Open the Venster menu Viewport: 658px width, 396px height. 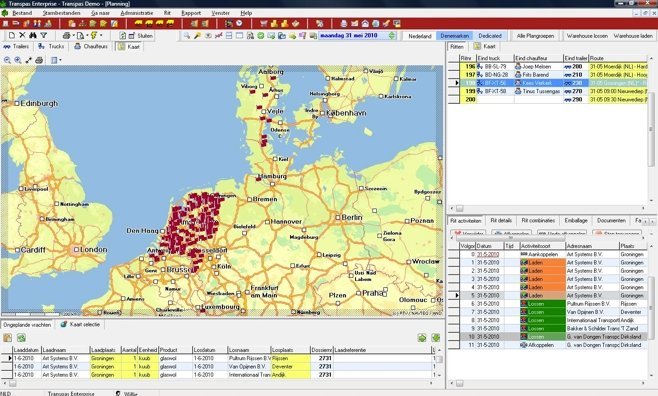point(220,13)
